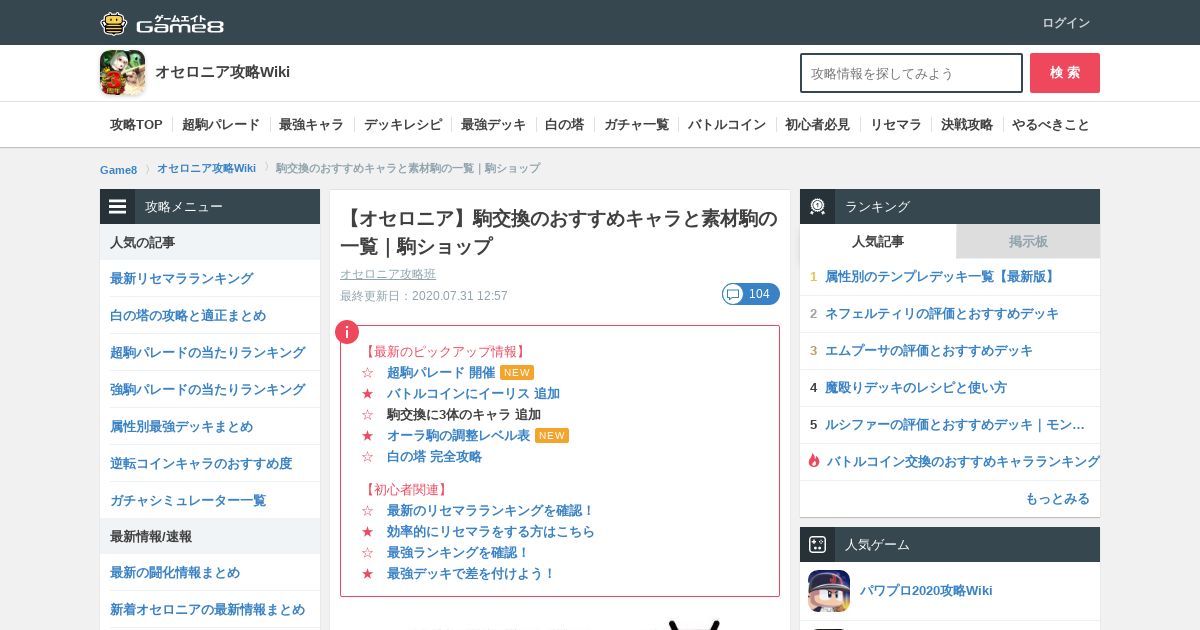Open the 104 comments bubble
This screenshot has height=630, width=1200.
750,294
